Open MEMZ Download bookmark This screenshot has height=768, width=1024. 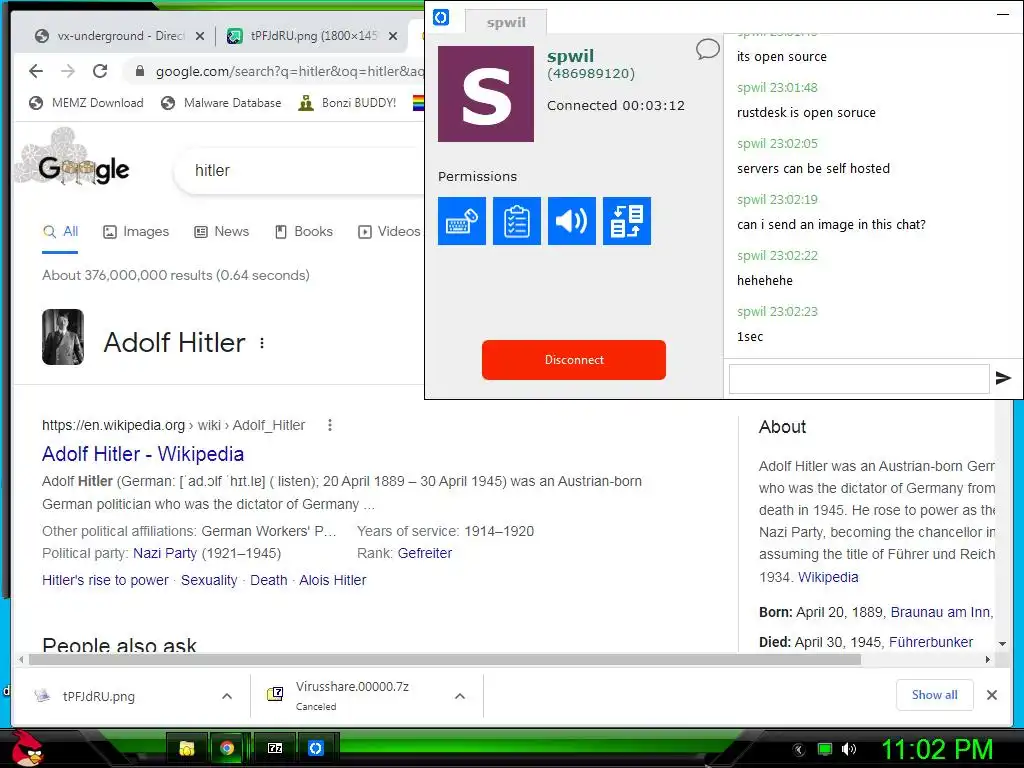87,103
